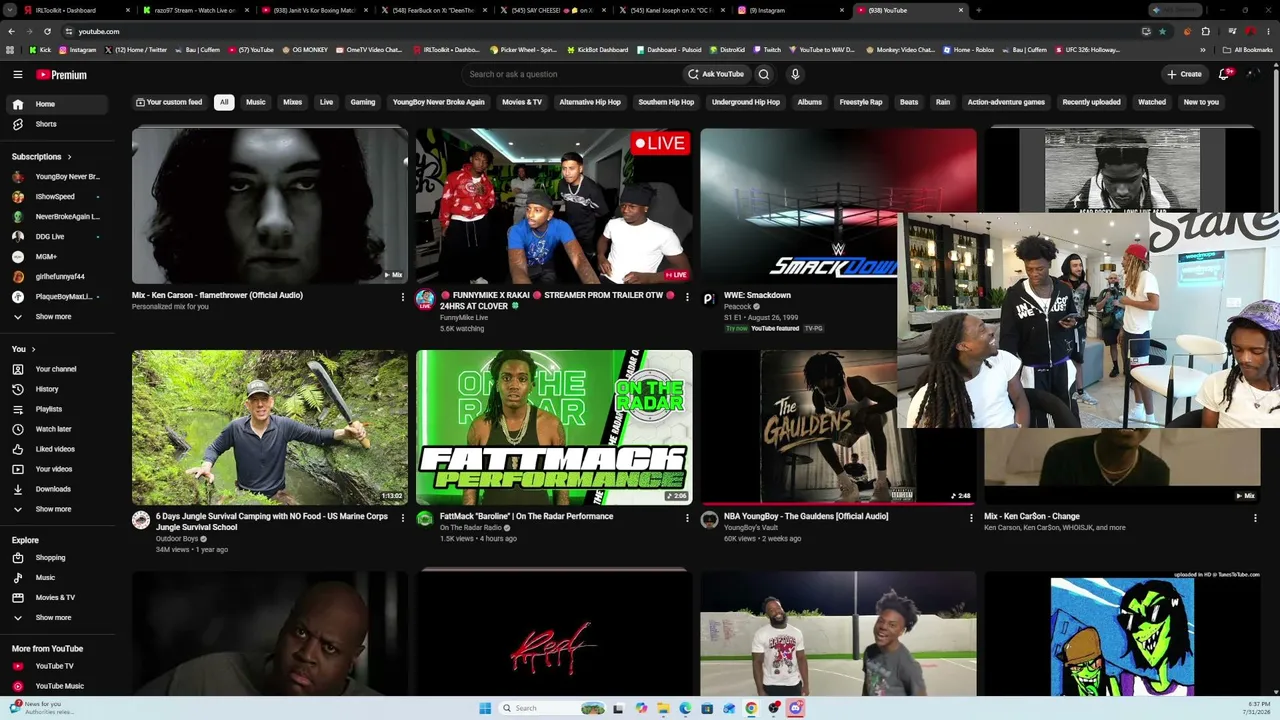The image size is (1280, 720).
Task: Click the search magnifier button
Action: click(x=764, y=74)
